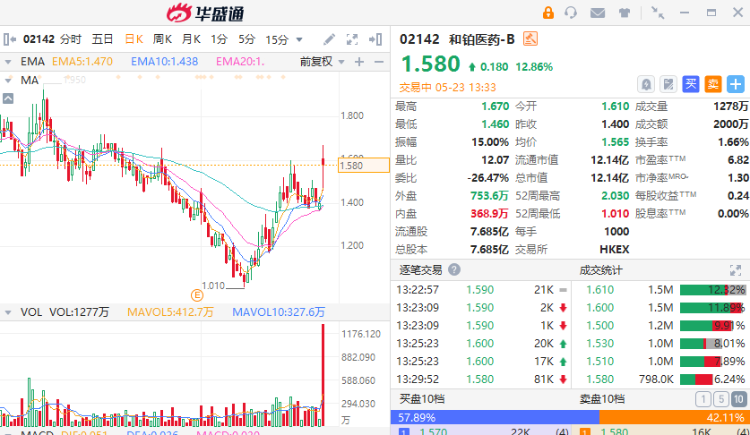
Task: Click bid level 1 price 1.570
Action: 433,432
